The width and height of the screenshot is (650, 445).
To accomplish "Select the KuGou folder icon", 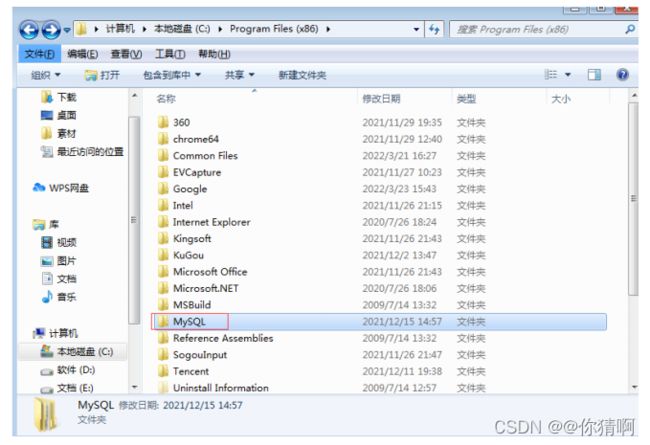I will pyautogui.click(x=163, y=255).
